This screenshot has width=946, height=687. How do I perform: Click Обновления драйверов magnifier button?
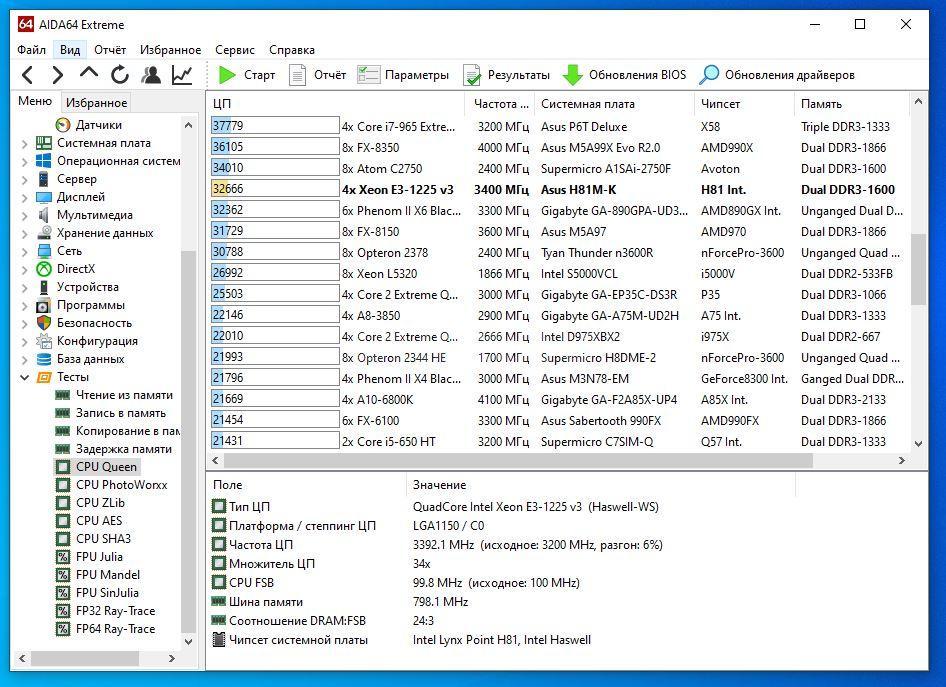709,75
